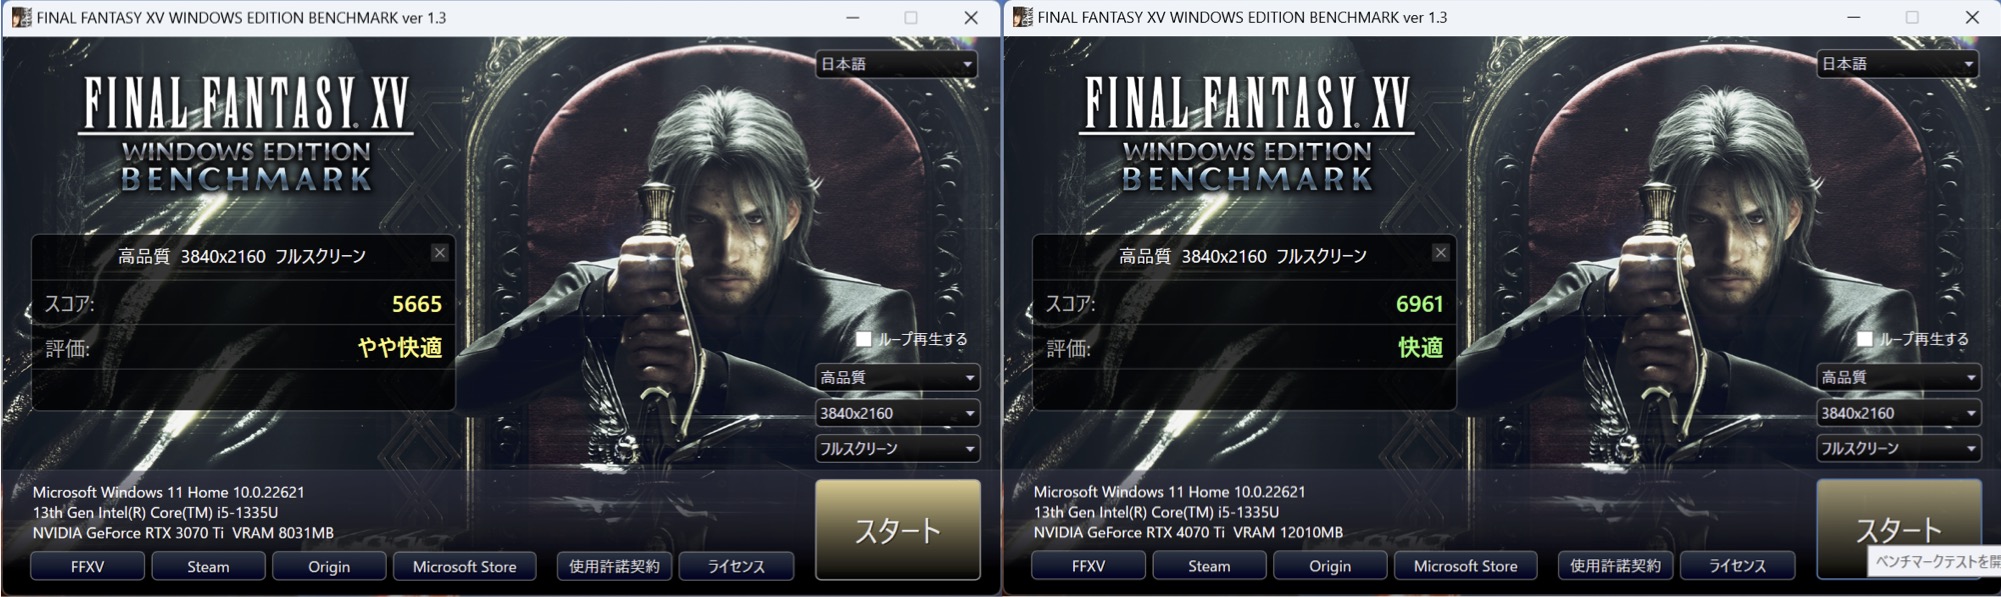Click the RTX 3070 Ti GPU info line

183,533
